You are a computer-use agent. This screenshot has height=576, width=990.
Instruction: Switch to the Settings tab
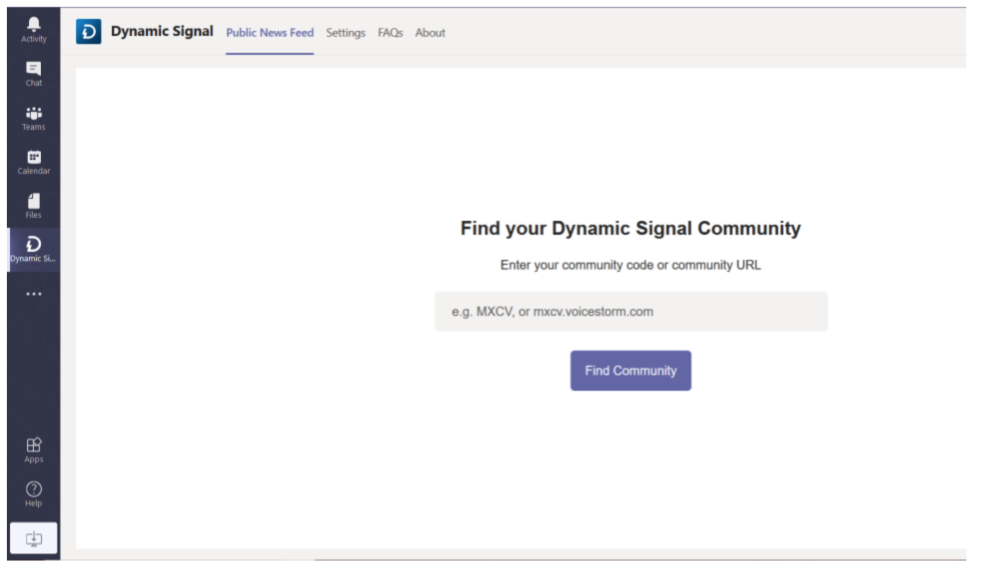point(345,33)
